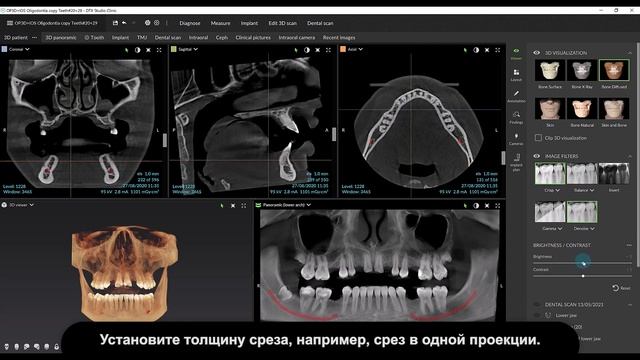Adjust the Contrast slider
This screenshot has width=640, height=360.
pos(582,276)
